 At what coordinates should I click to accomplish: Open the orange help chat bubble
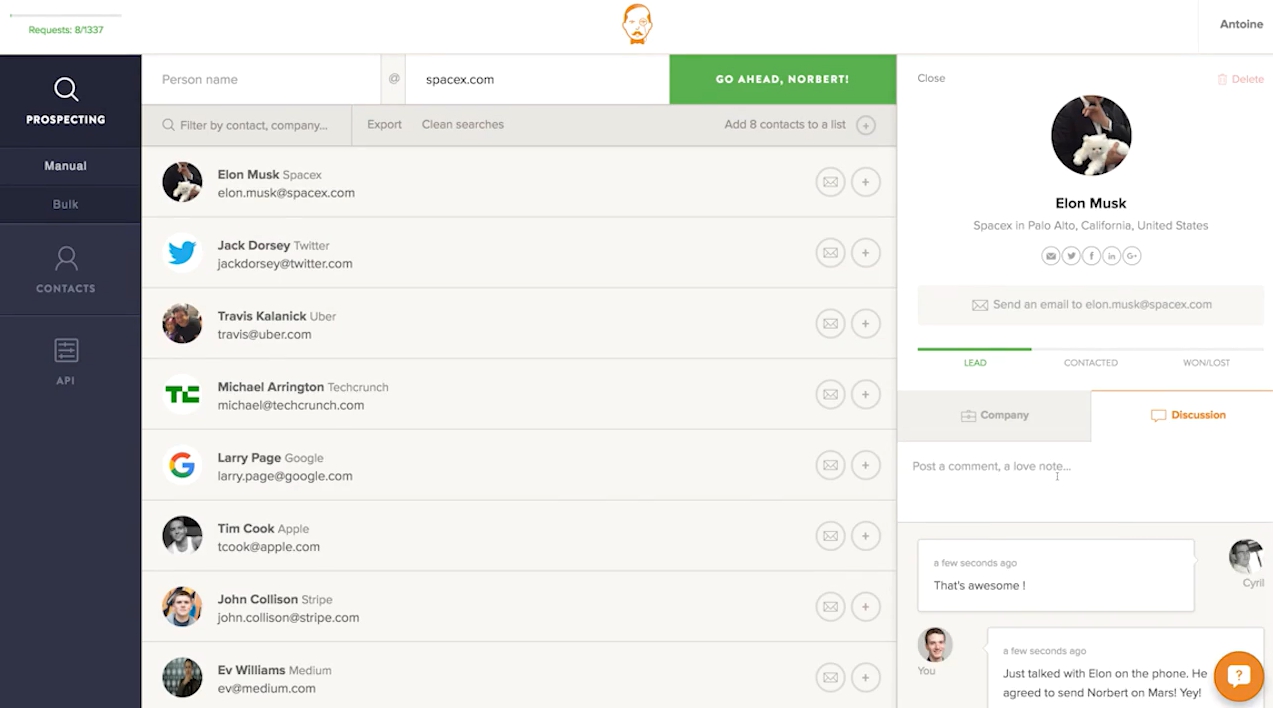[1238, 677]
